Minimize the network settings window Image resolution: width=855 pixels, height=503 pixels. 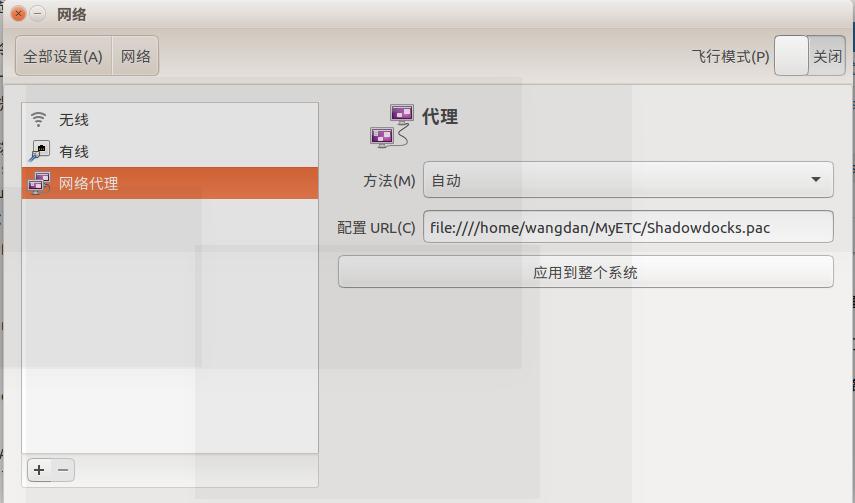[38, 14]
